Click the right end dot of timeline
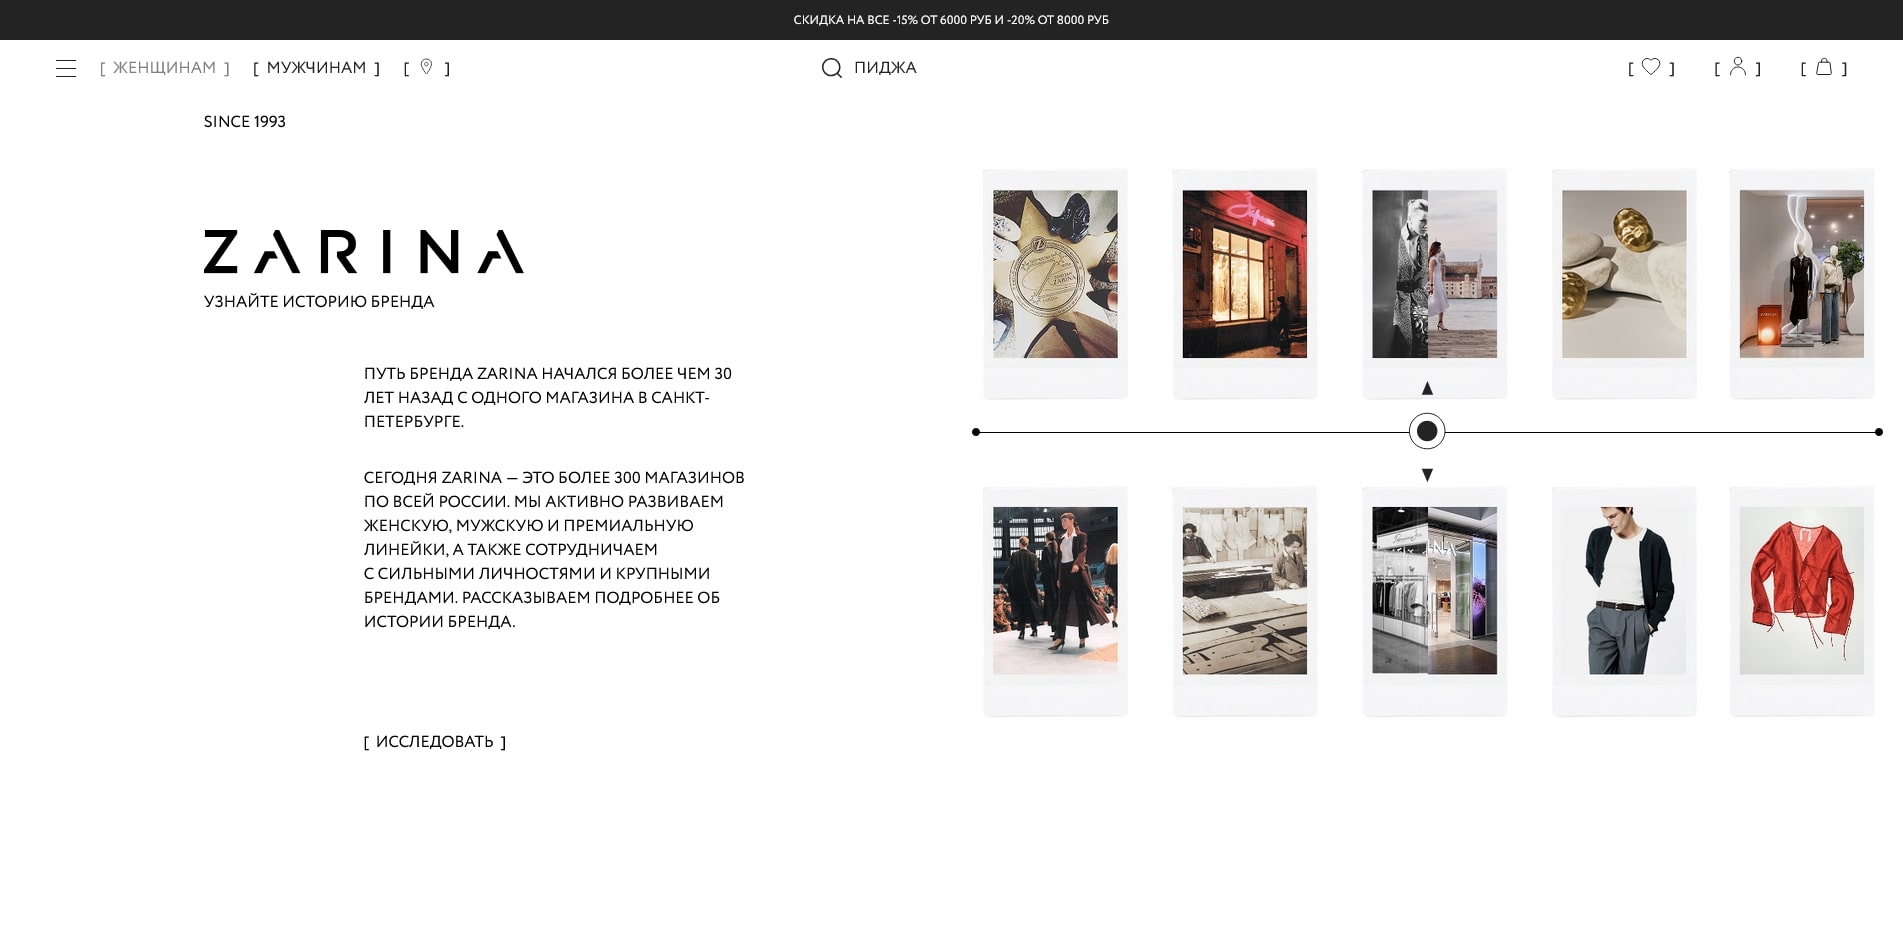The image size is (1903, 927). (x=1879, y=432)
